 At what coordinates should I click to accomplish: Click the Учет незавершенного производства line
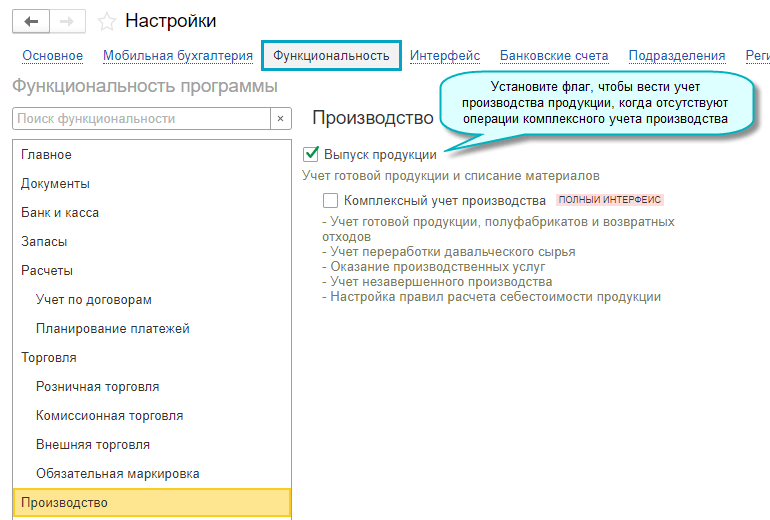[437, 282]
